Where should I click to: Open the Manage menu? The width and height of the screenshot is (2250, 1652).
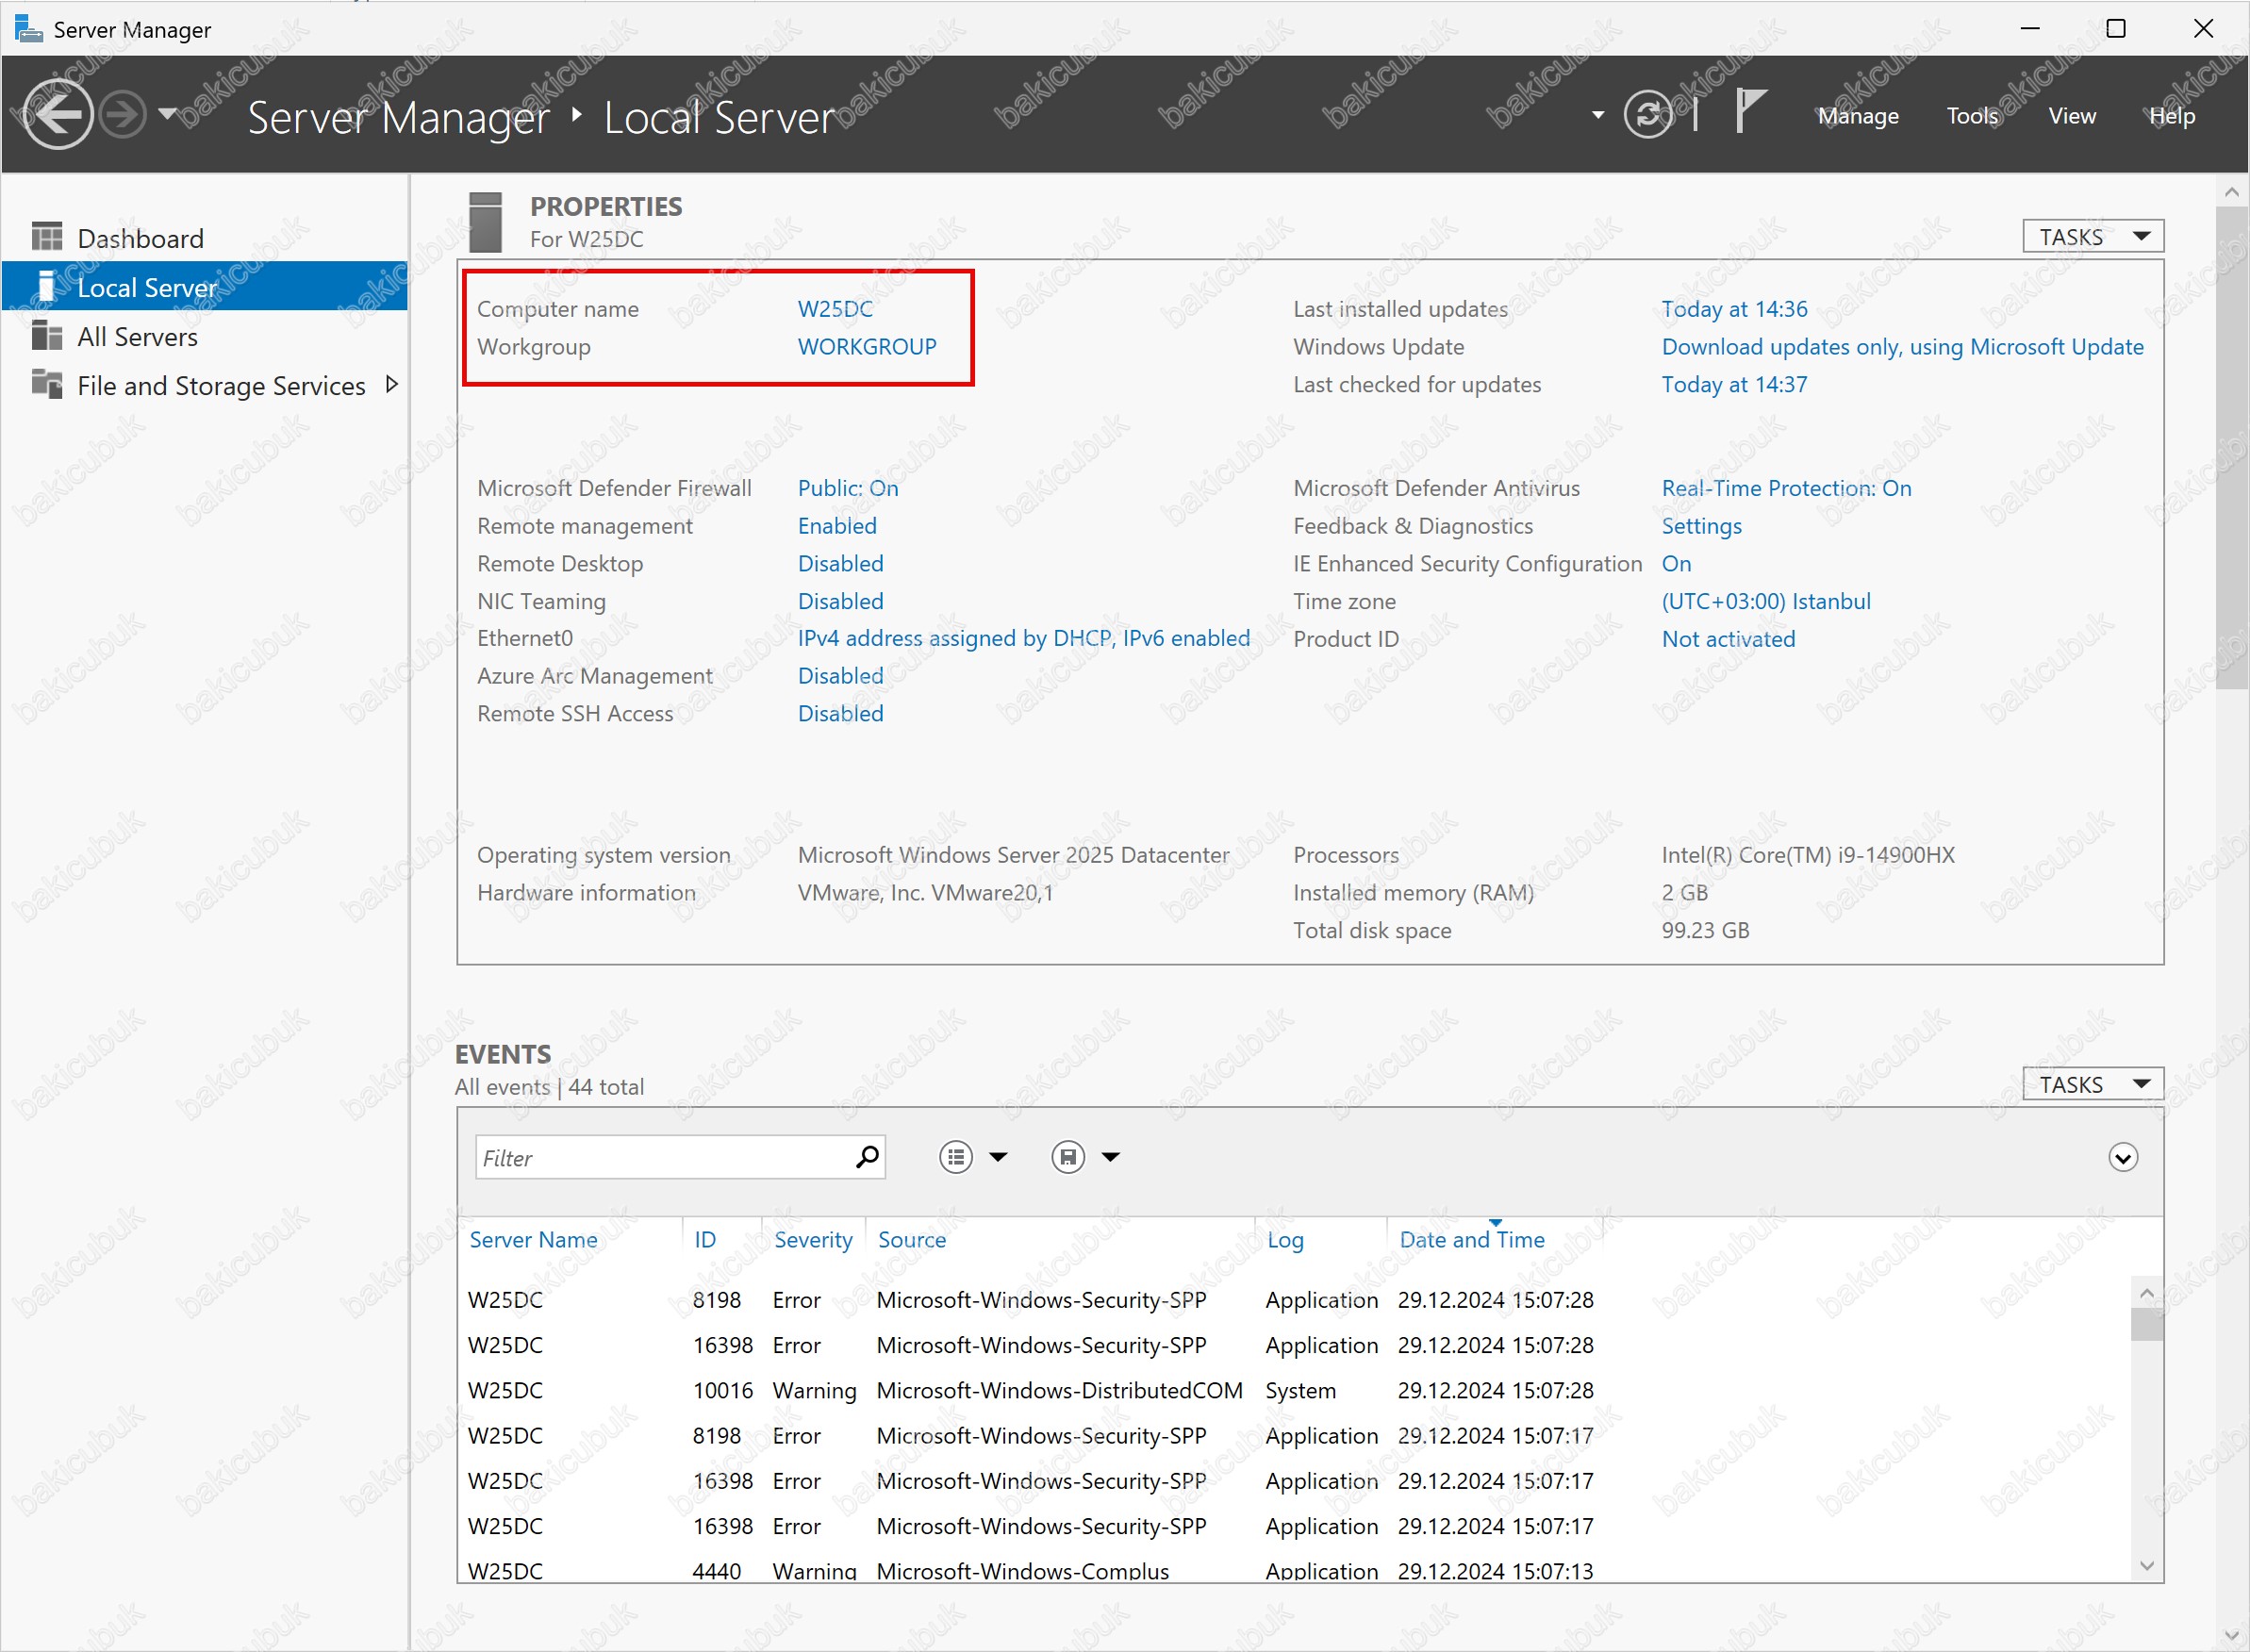(x=1858, y=116)
